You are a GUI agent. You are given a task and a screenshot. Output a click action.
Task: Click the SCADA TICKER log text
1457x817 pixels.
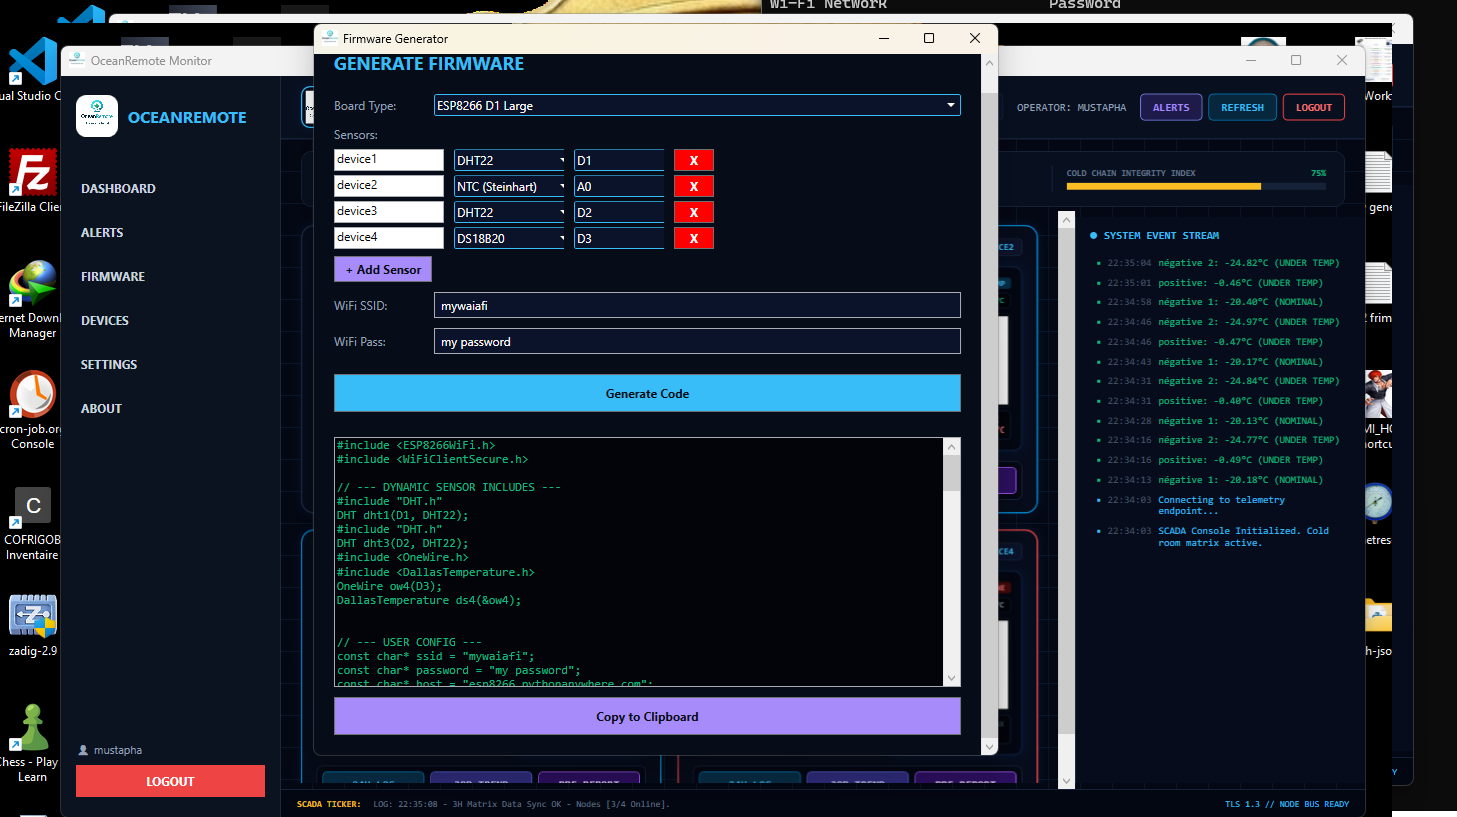pos(521,804)
